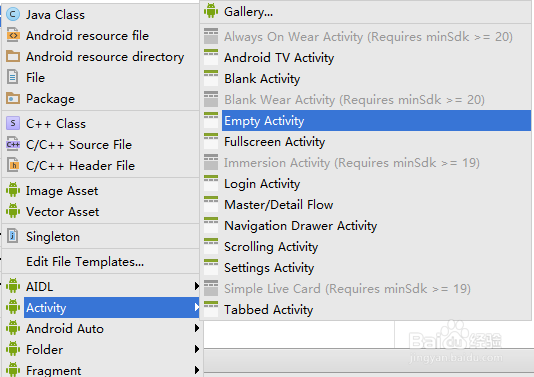Click the Blank Activity template icon

click(x=211, y=78)
